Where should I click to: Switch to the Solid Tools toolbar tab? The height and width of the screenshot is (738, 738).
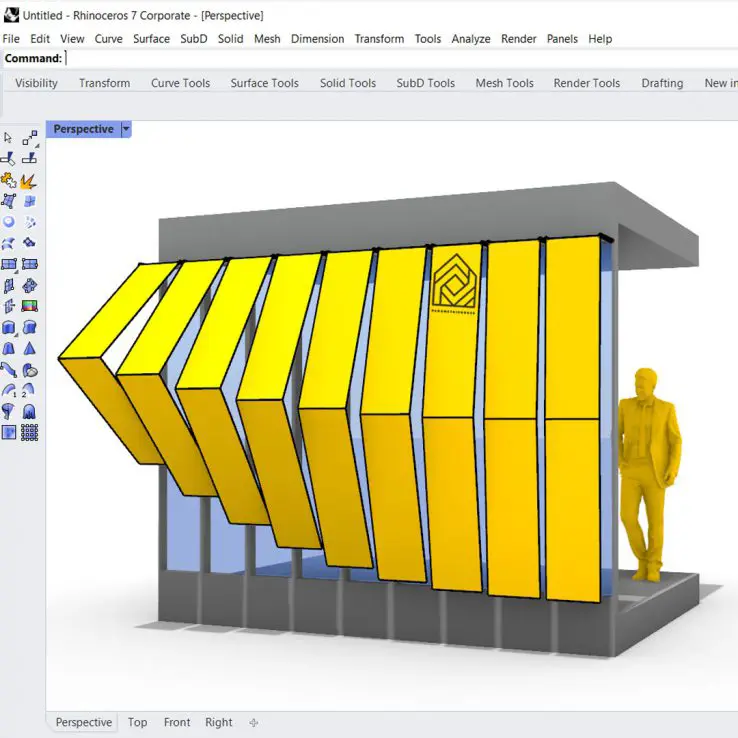coord(348,83)
